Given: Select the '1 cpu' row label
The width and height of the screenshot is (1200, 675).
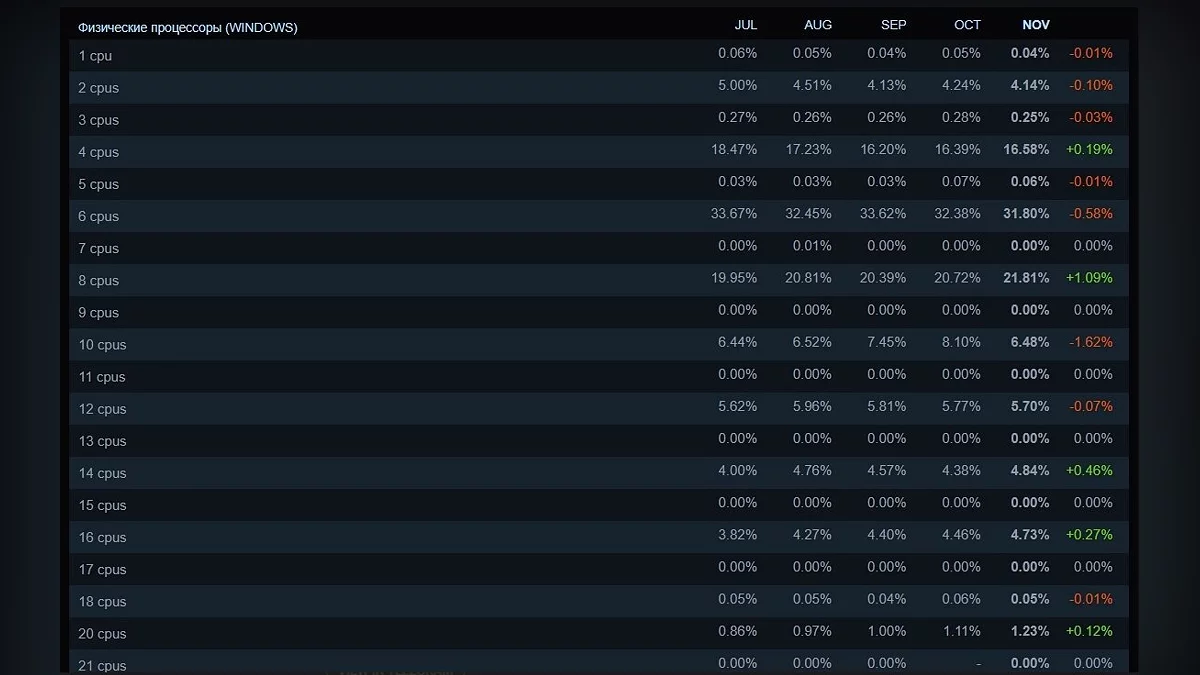Looking at the screenshot, I should point(95,56).
